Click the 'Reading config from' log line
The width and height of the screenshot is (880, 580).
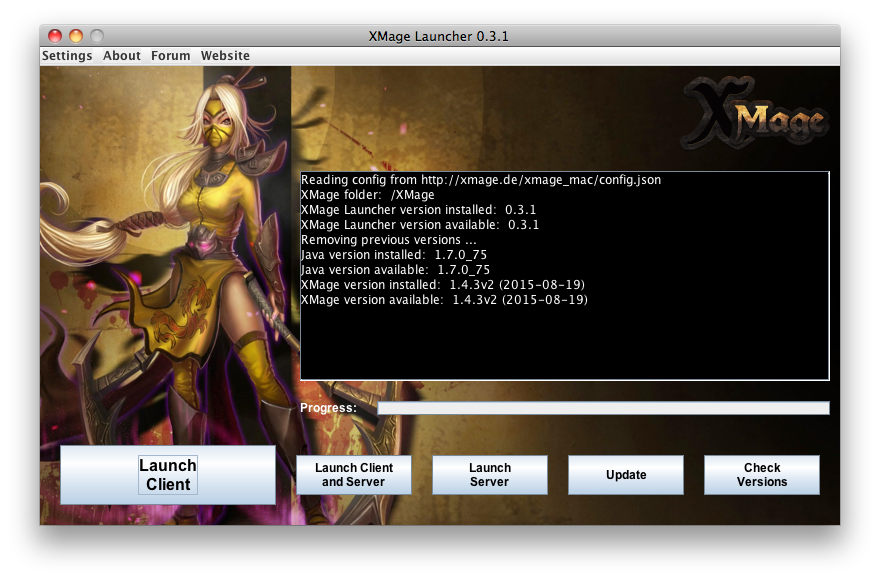coord(481,180)
